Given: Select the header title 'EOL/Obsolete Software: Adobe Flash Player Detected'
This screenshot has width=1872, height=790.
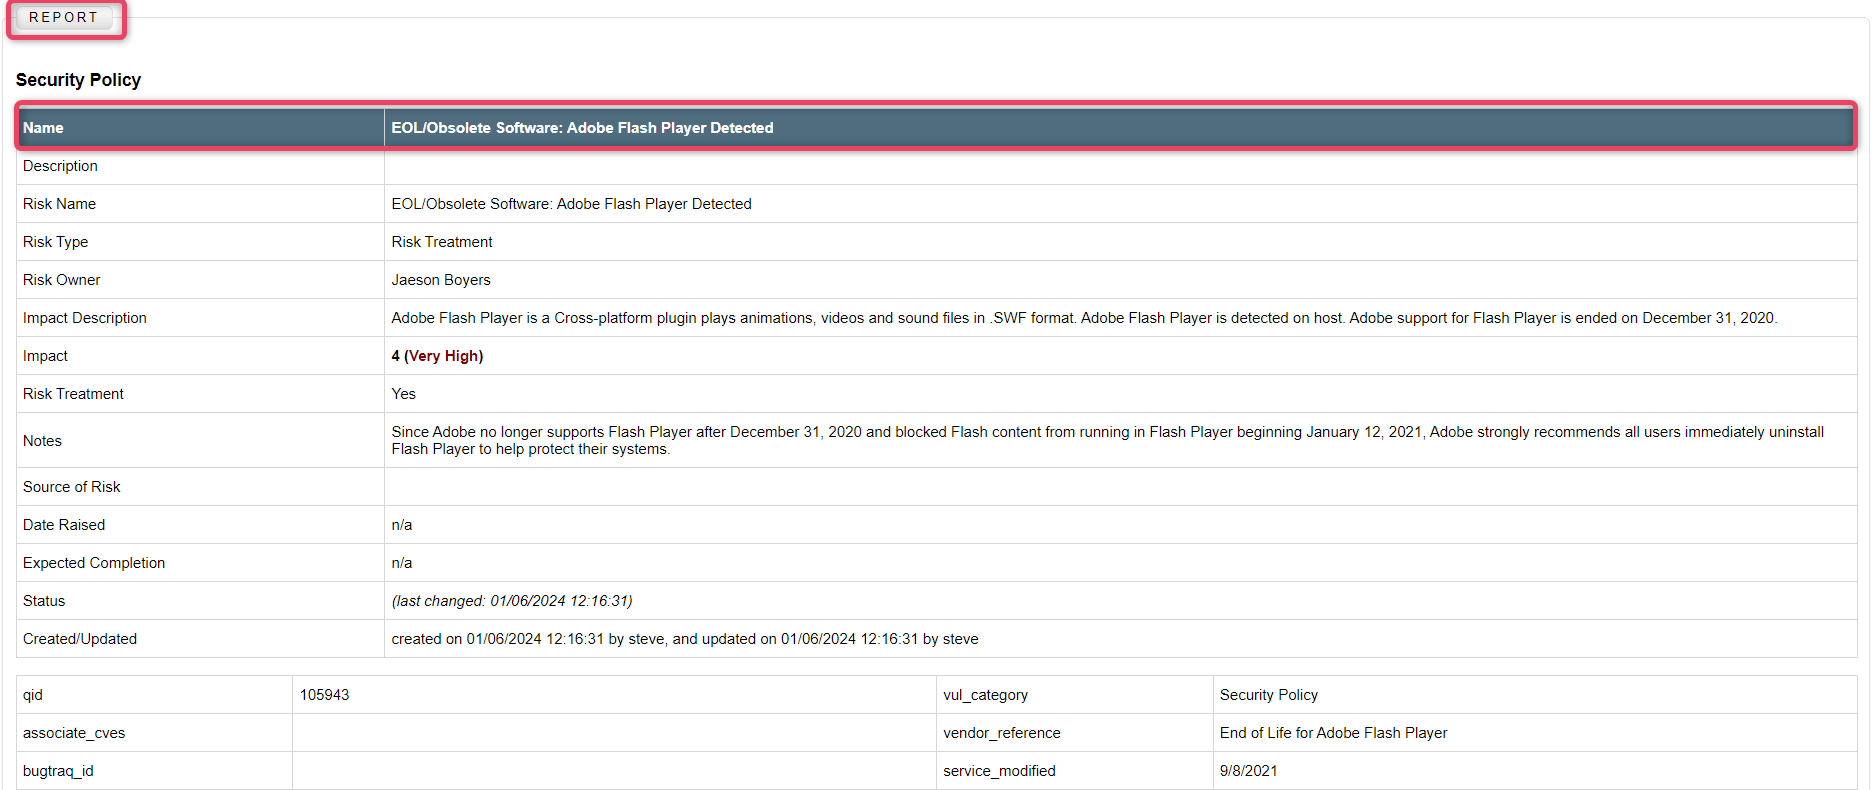Looking at the screenshot, I should click(582, 128).
